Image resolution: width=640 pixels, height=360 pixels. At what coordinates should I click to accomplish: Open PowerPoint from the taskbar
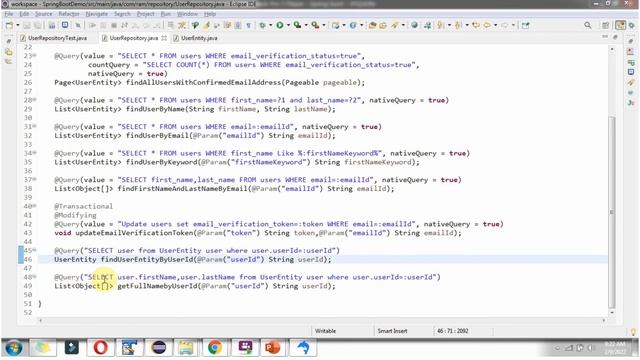pyautogui.click(x=273, y=348)
